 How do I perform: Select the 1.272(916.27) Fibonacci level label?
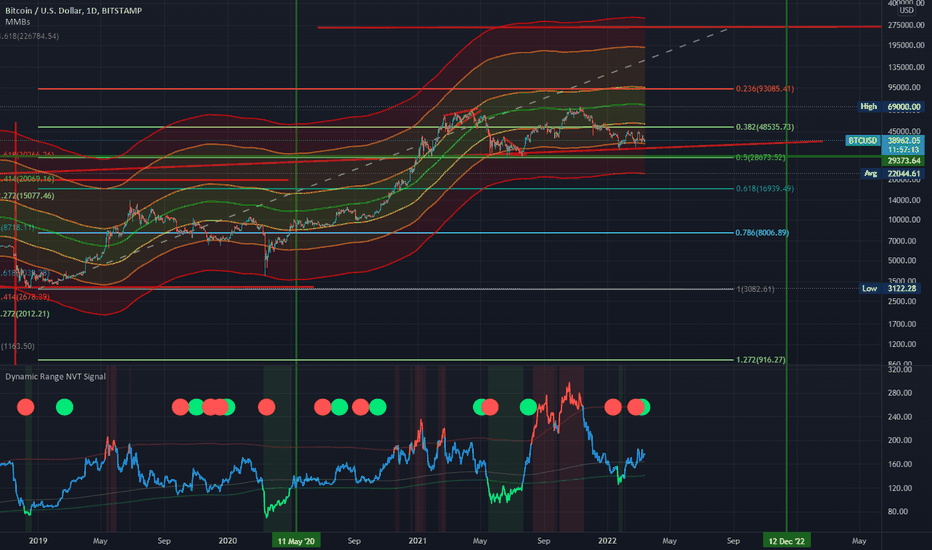(x=761, y=360)
